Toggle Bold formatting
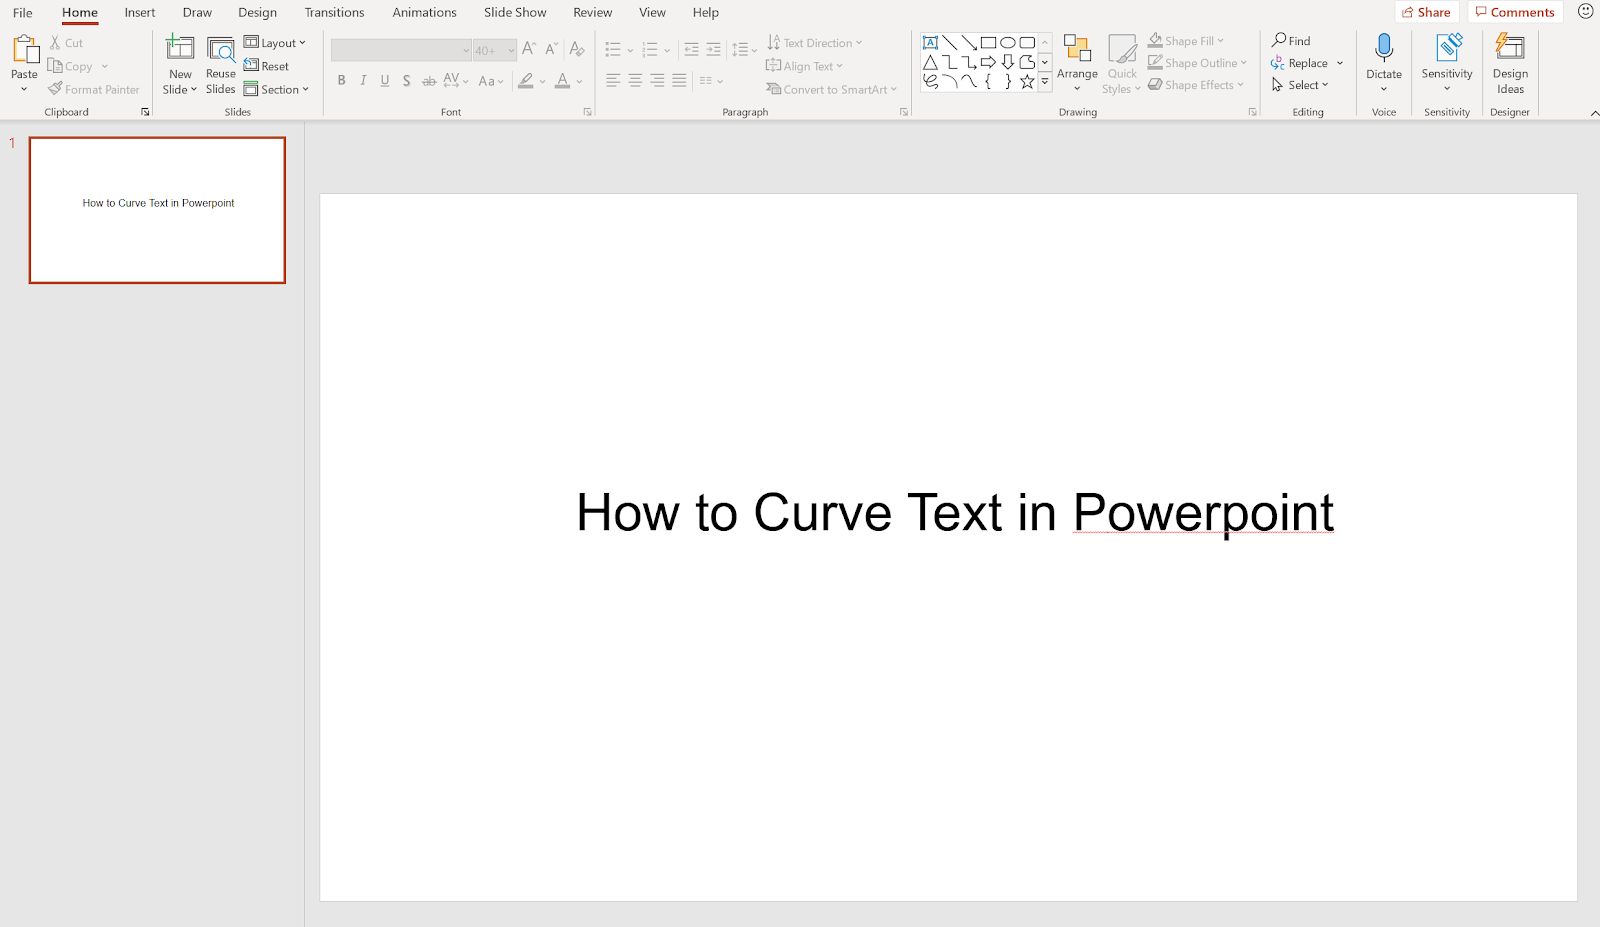 pyautogui.click(x=342, y=81)
